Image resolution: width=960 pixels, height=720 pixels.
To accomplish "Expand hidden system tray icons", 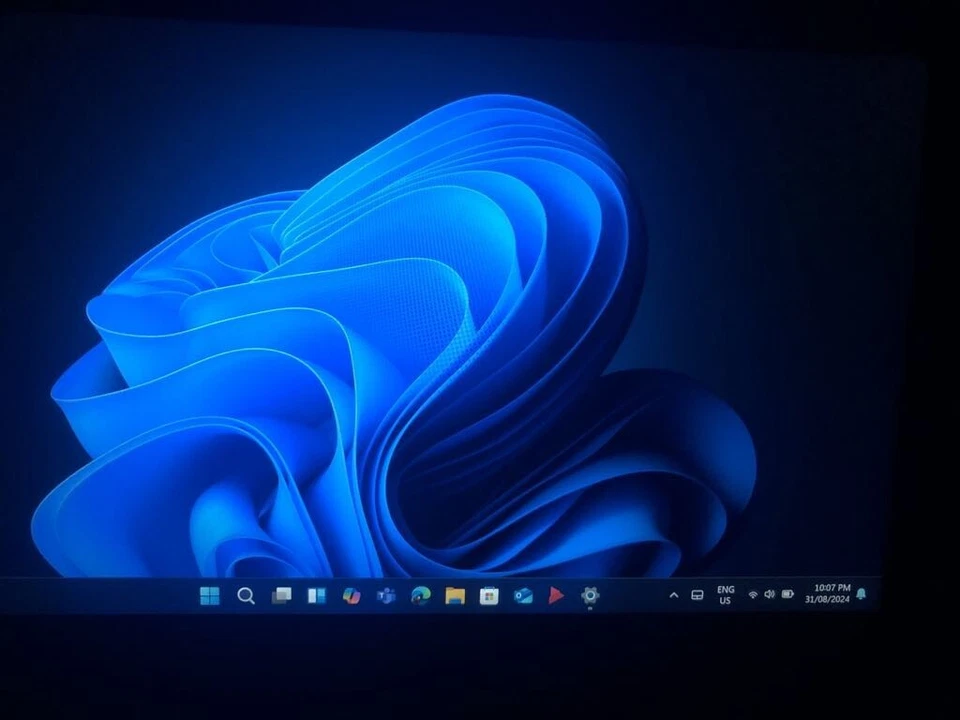I will point(674,593).
